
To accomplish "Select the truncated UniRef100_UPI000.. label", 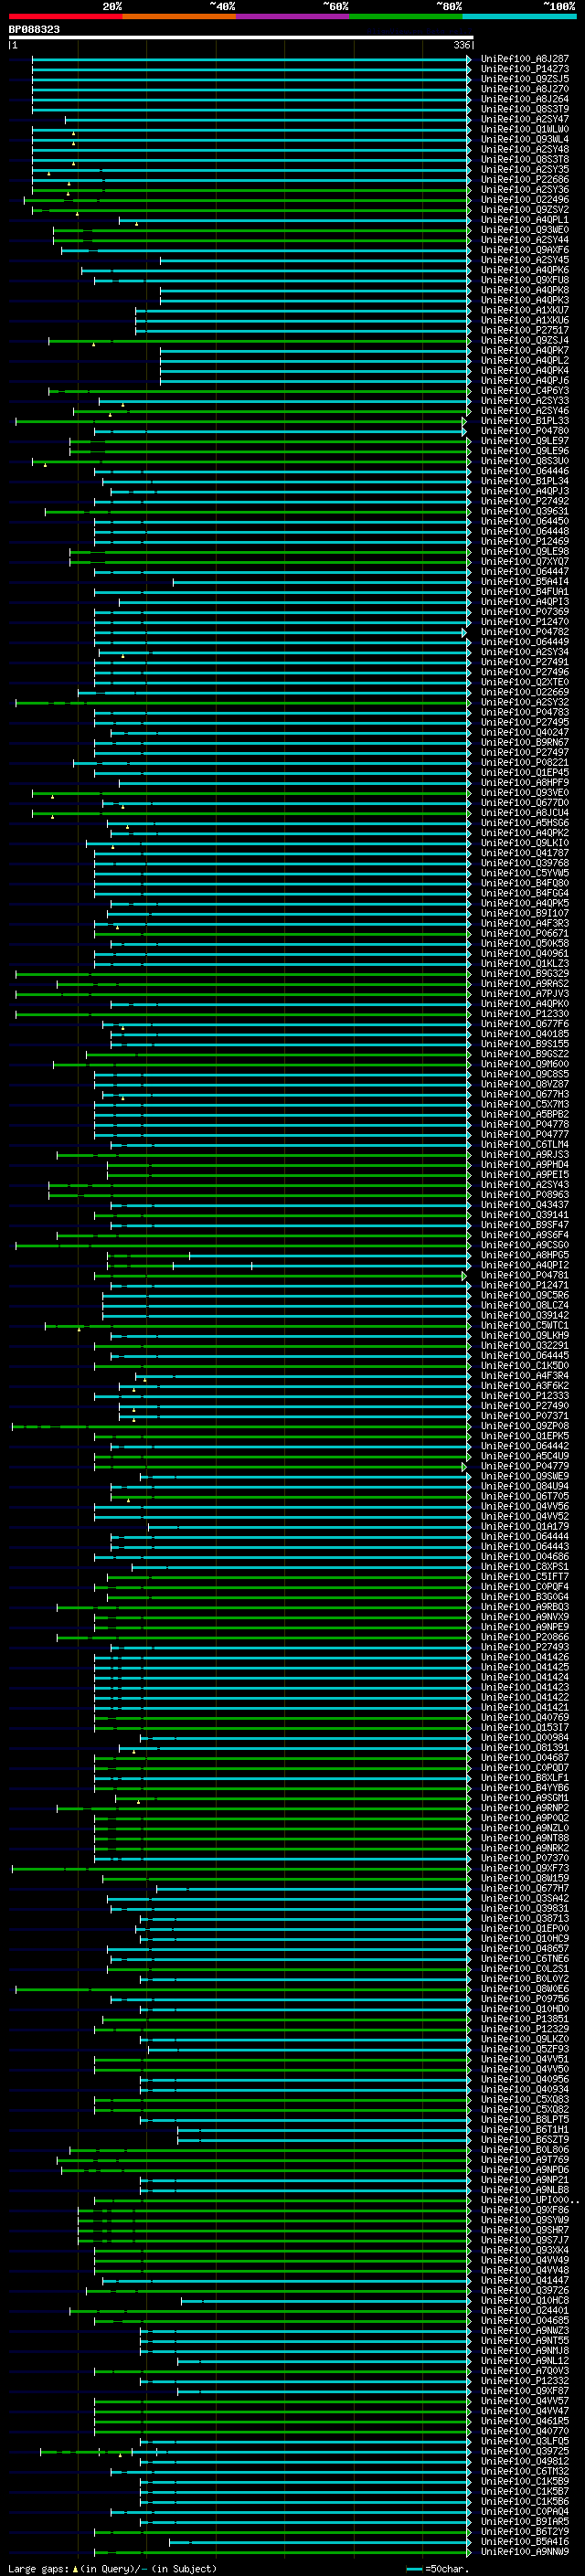I will (530, 2199).
